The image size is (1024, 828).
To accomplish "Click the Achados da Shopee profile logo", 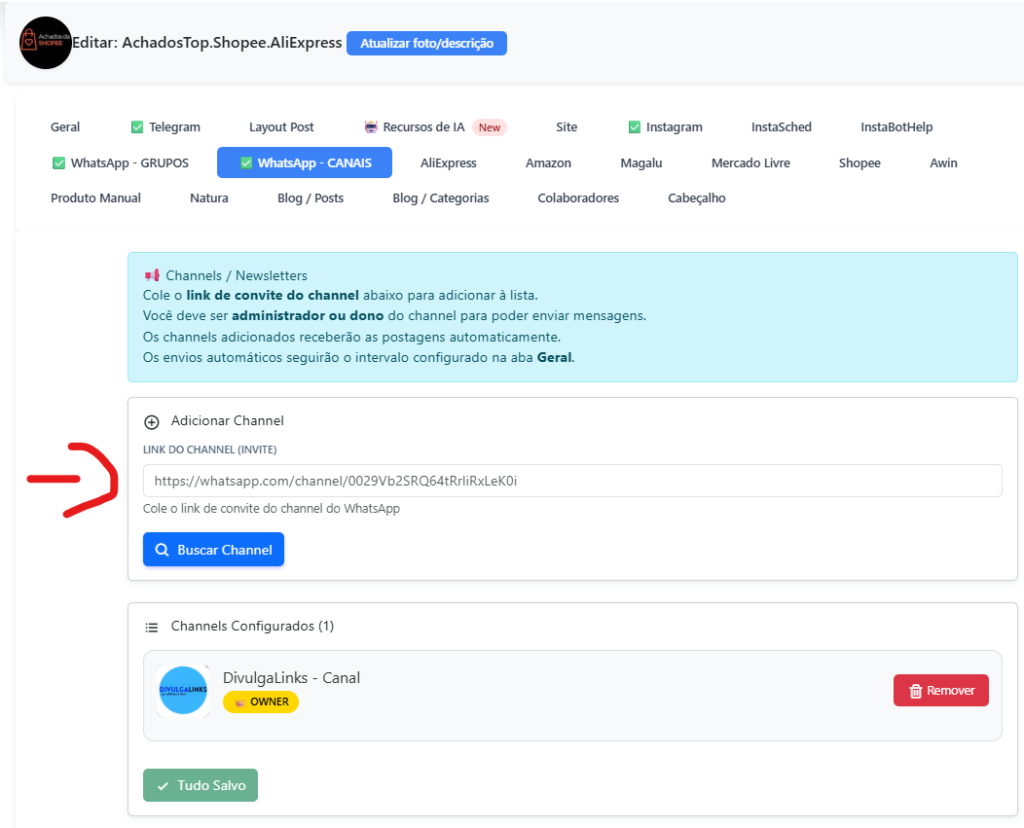I will [x=45, y=43].
